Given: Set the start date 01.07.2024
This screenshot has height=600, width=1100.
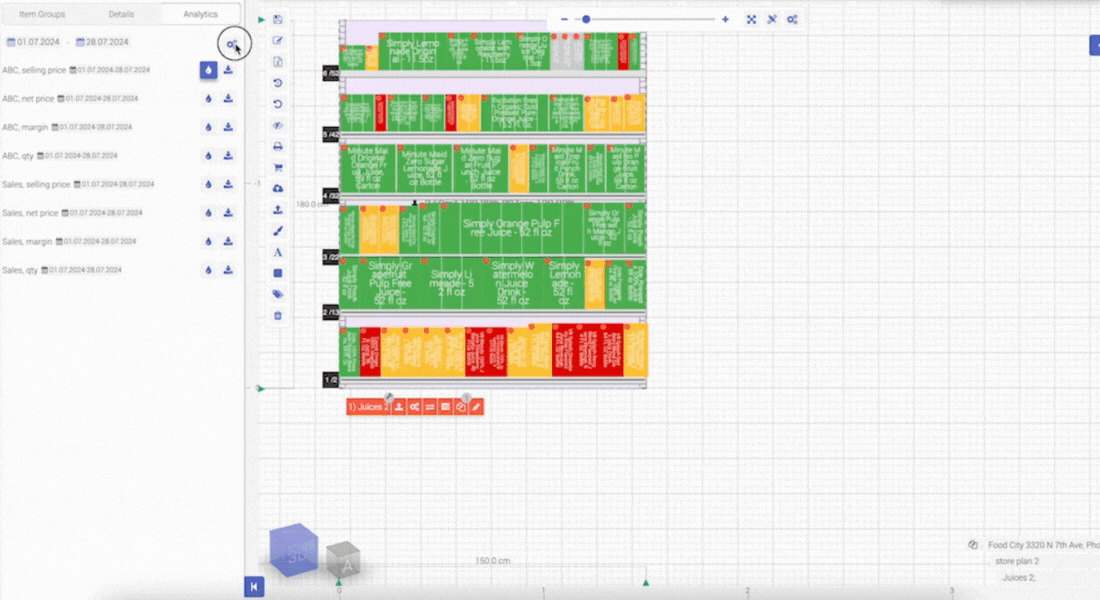Looking at the screenshot, I should pyautogui.click(x=33, y=42).
